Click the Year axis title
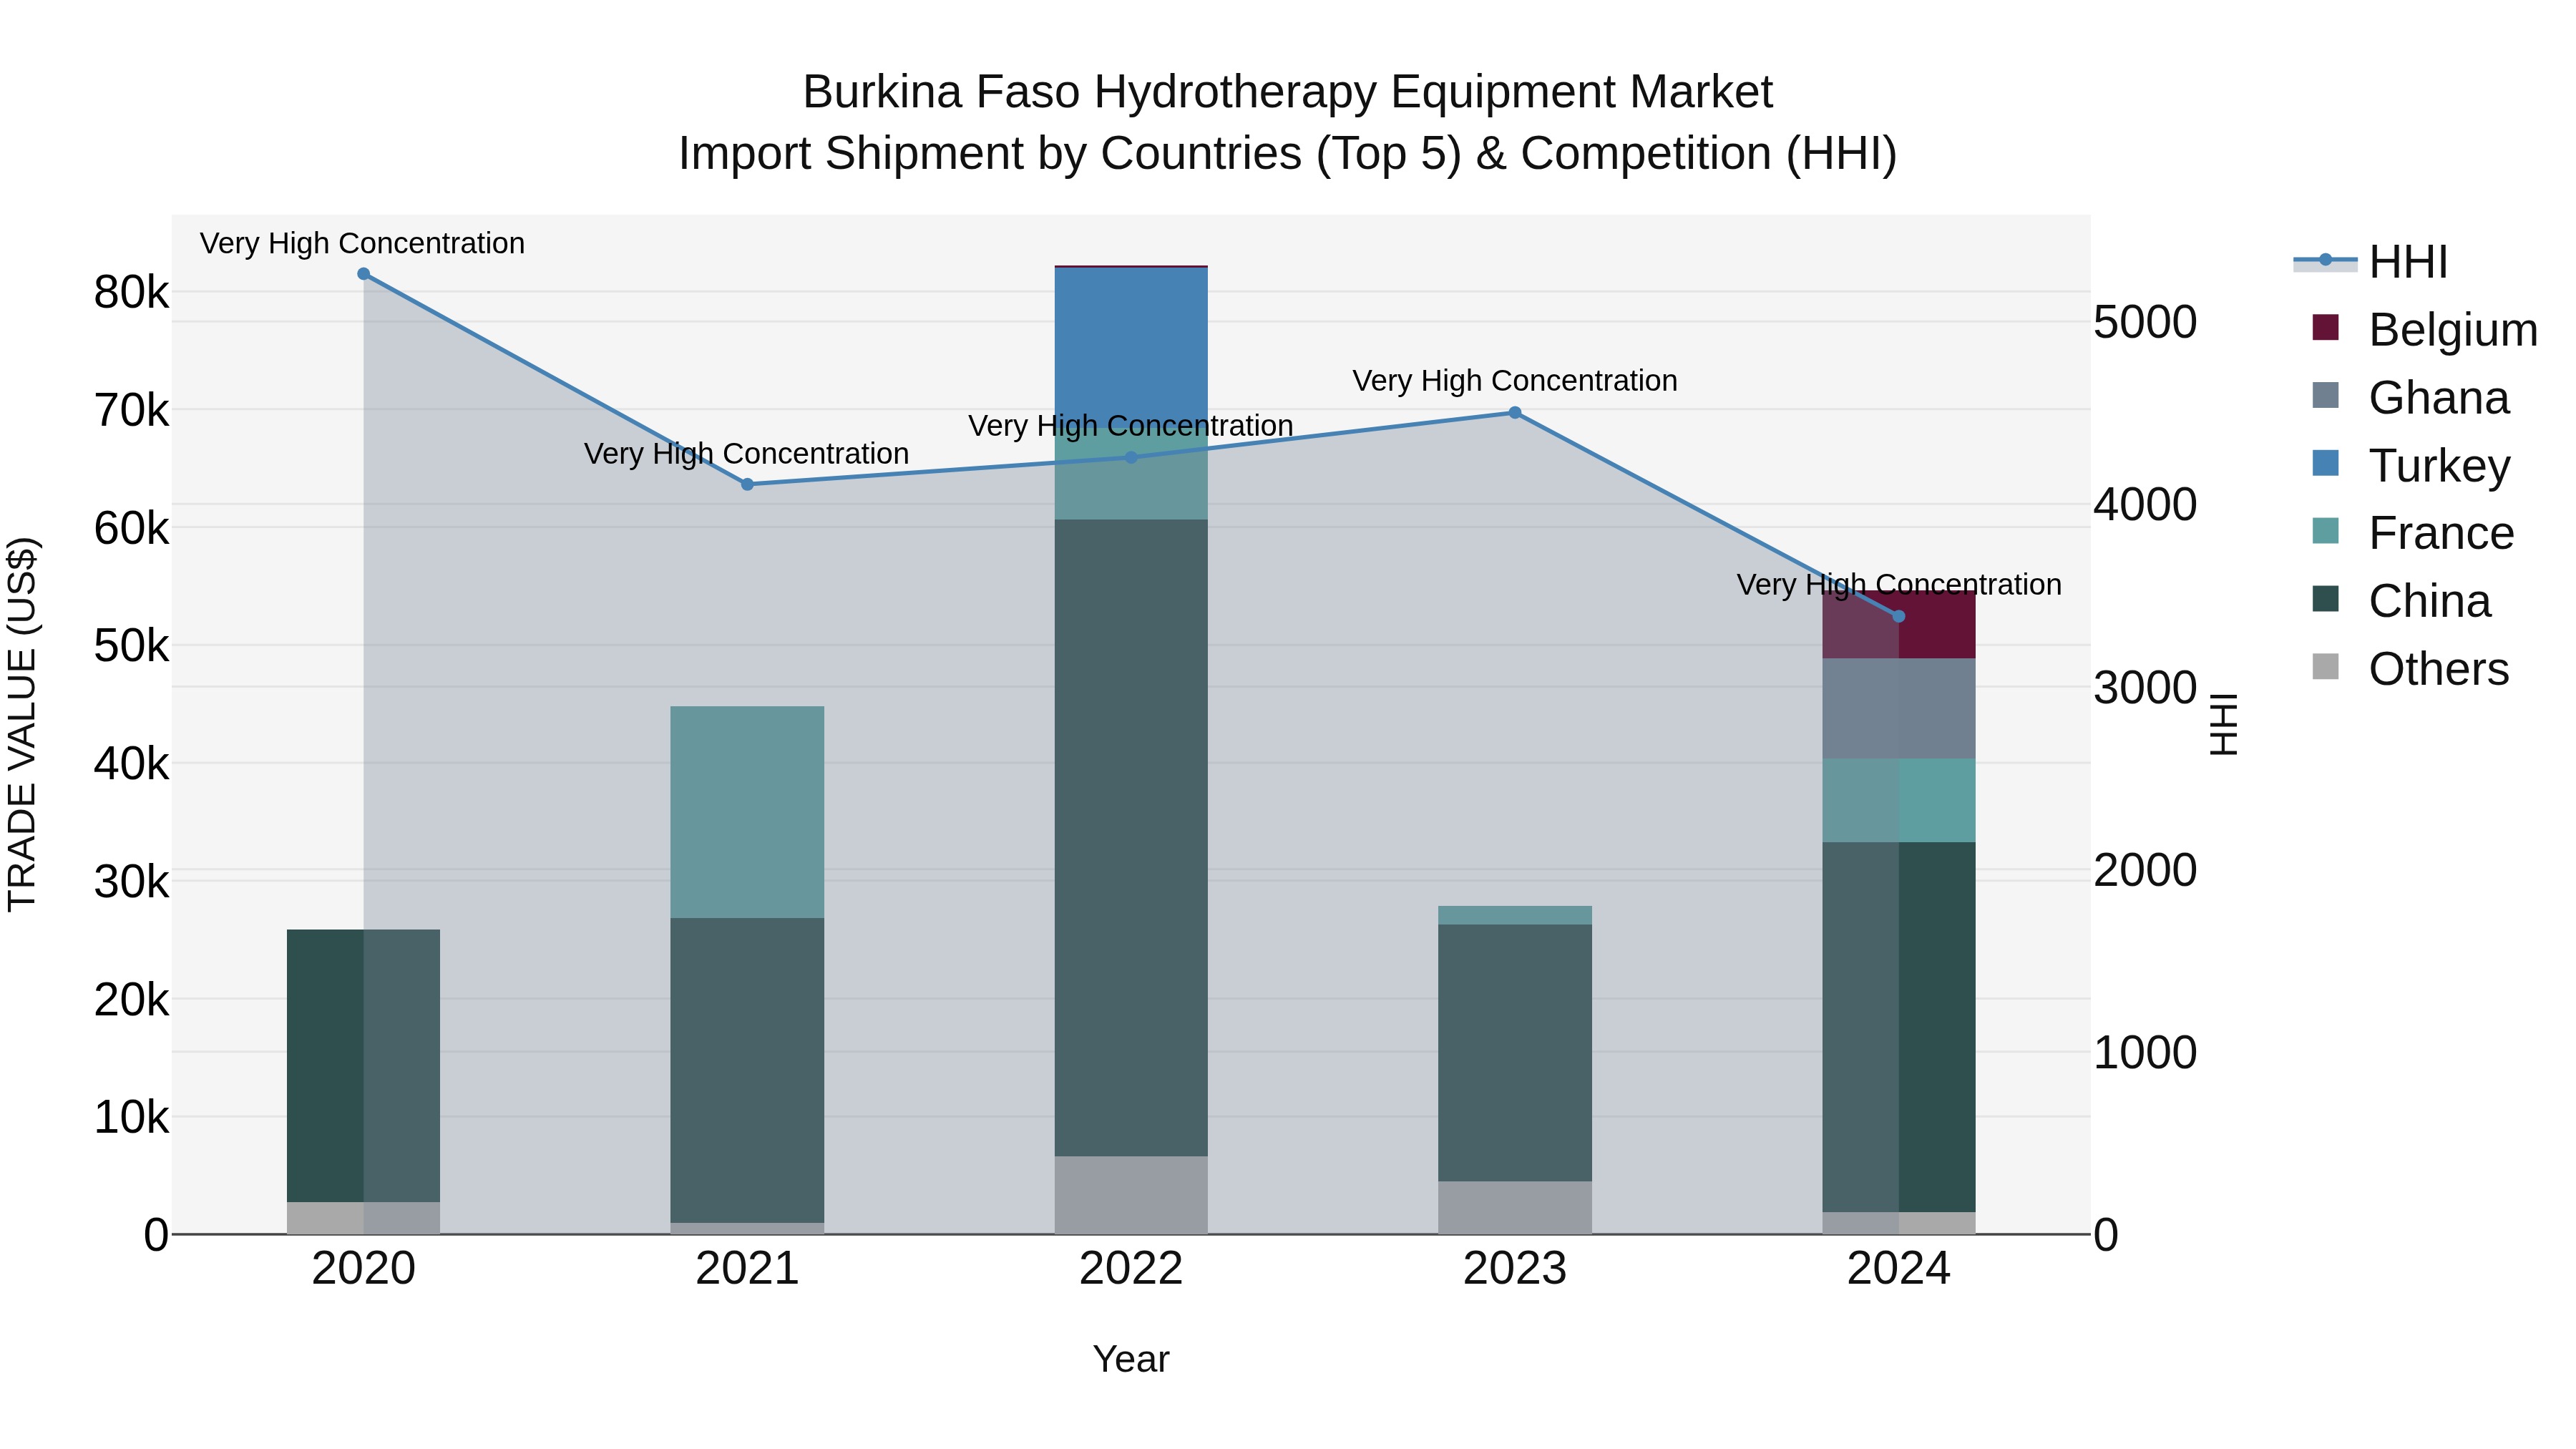The width and height of the screenshot is (2576, 1449). (1131, 1359)
